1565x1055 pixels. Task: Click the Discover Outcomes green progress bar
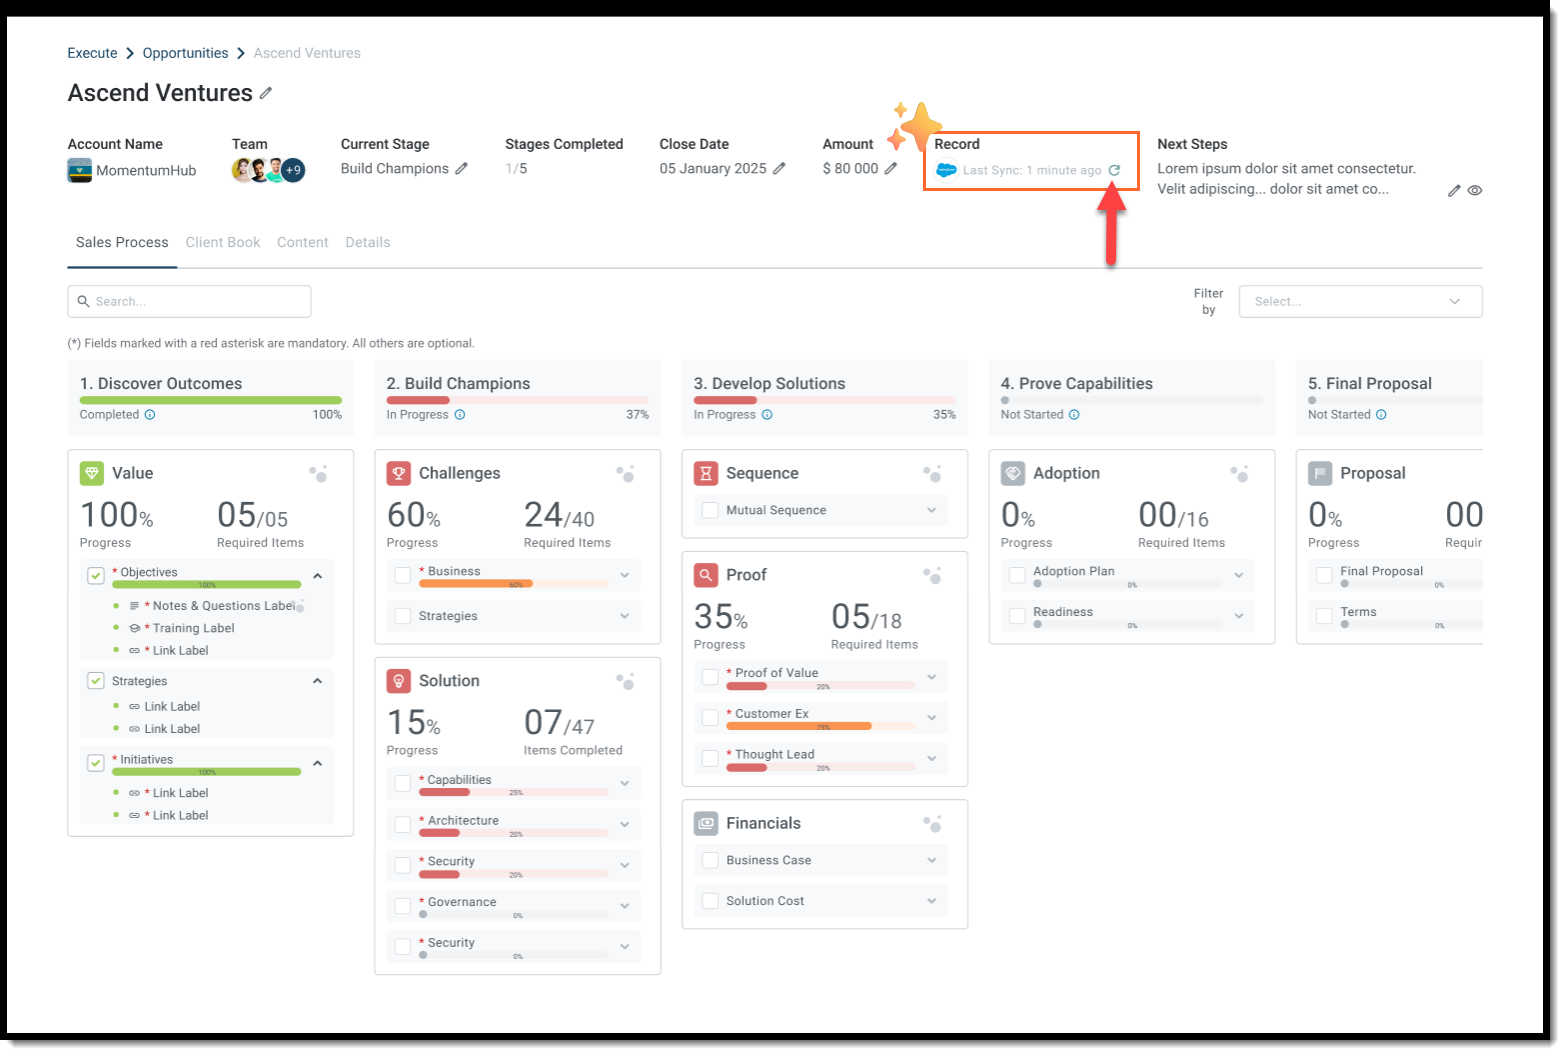(x=211, y=400)
